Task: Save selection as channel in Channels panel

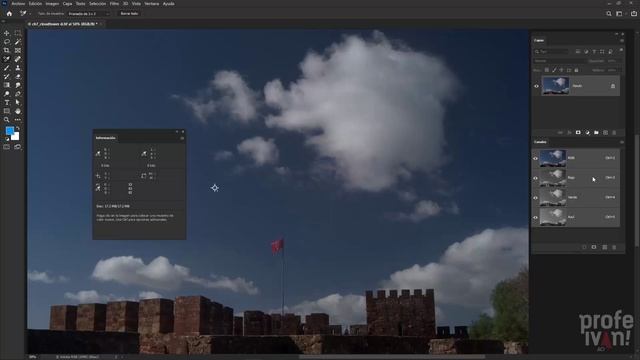Action: 594,247
